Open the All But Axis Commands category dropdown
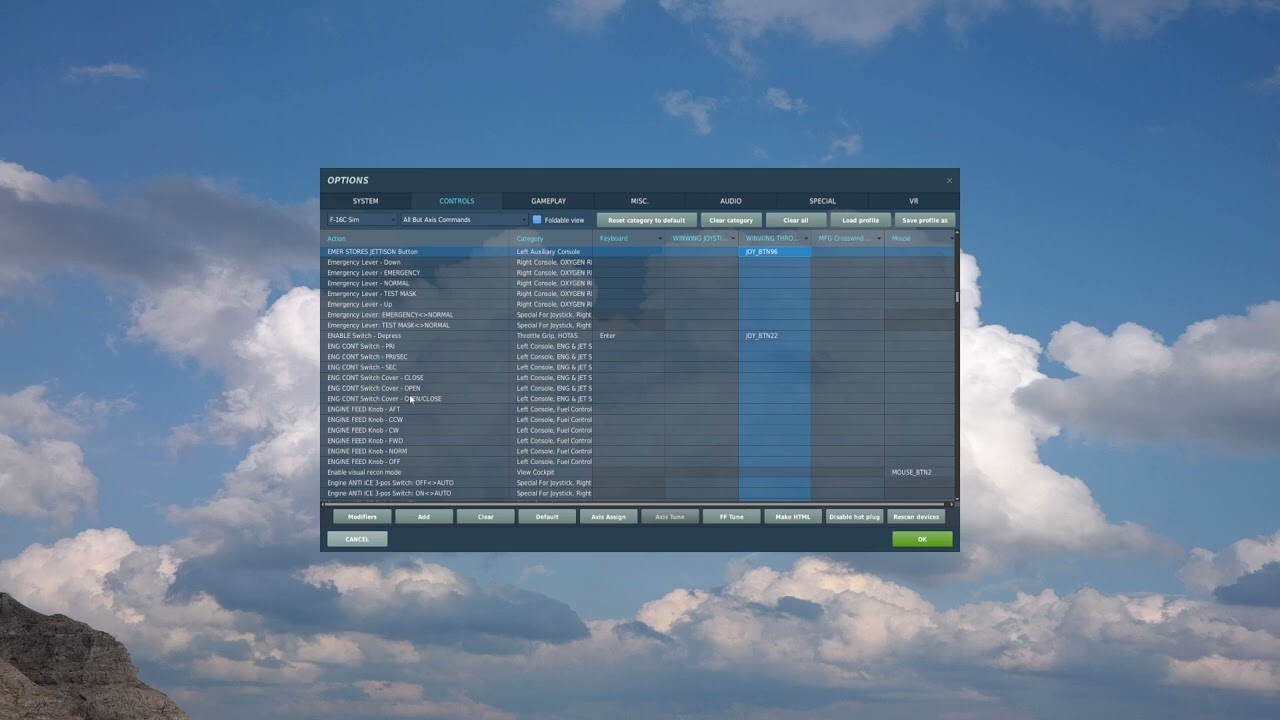Screen dimensions: 1280x720 463,220
